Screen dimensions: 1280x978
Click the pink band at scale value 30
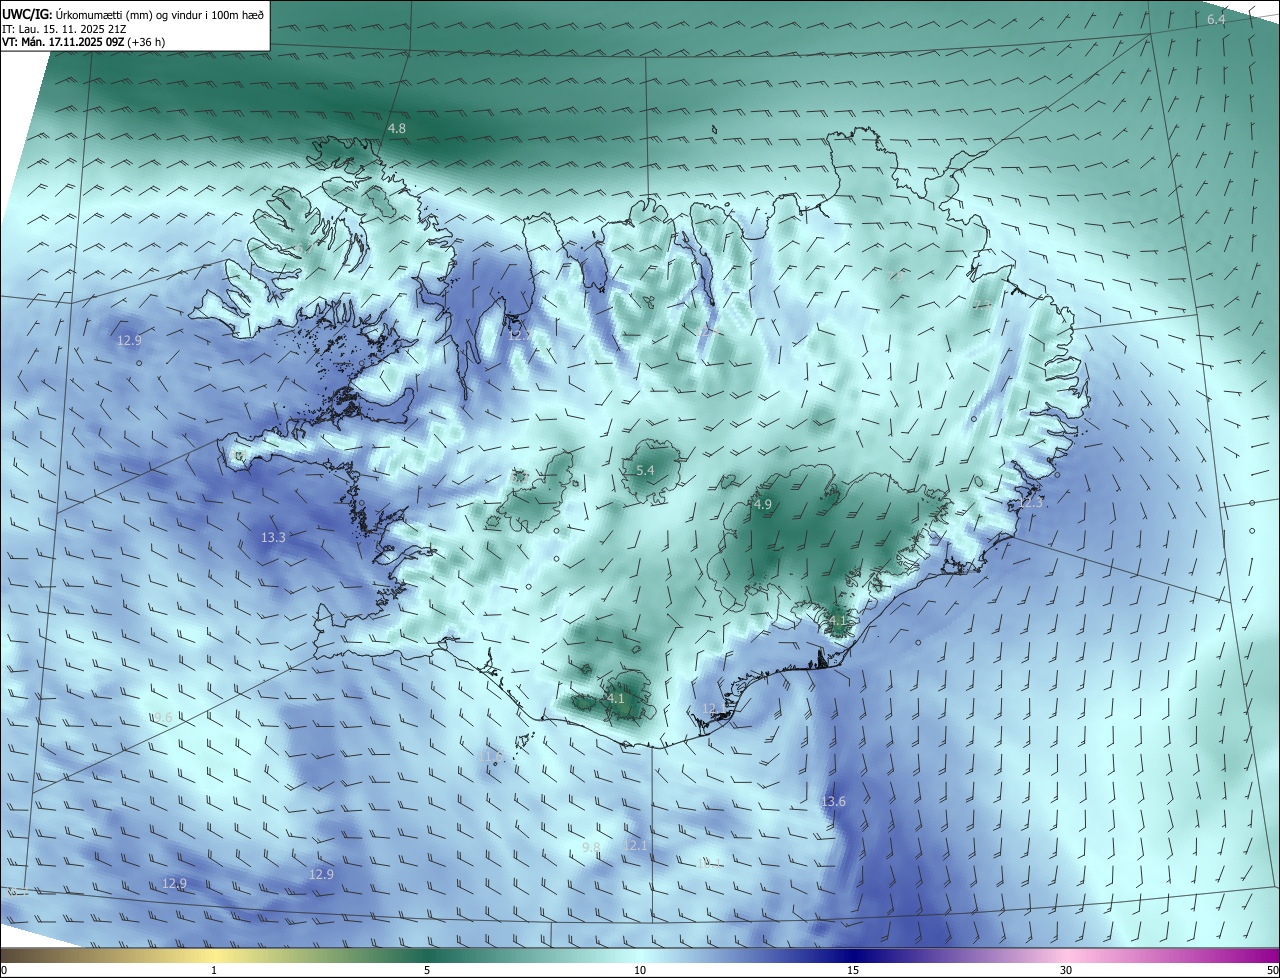click(x=1066, y=955)
